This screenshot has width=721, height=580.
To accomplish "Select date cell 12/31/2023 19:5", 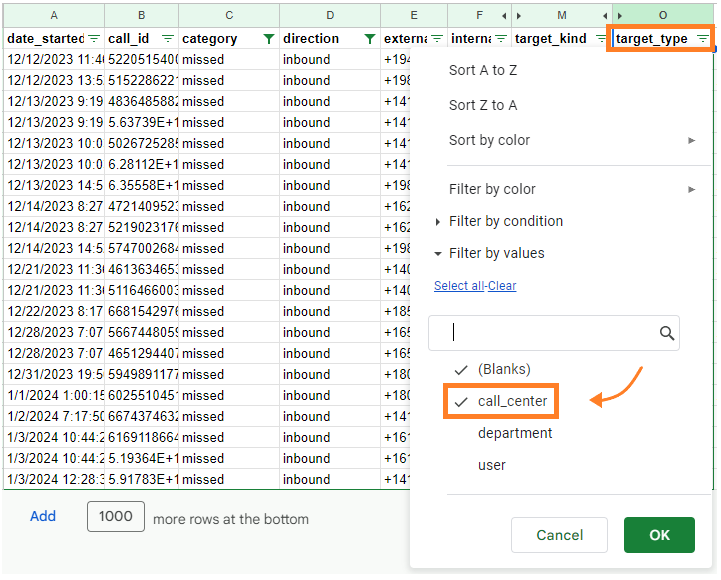I will [x=54, y=374].
